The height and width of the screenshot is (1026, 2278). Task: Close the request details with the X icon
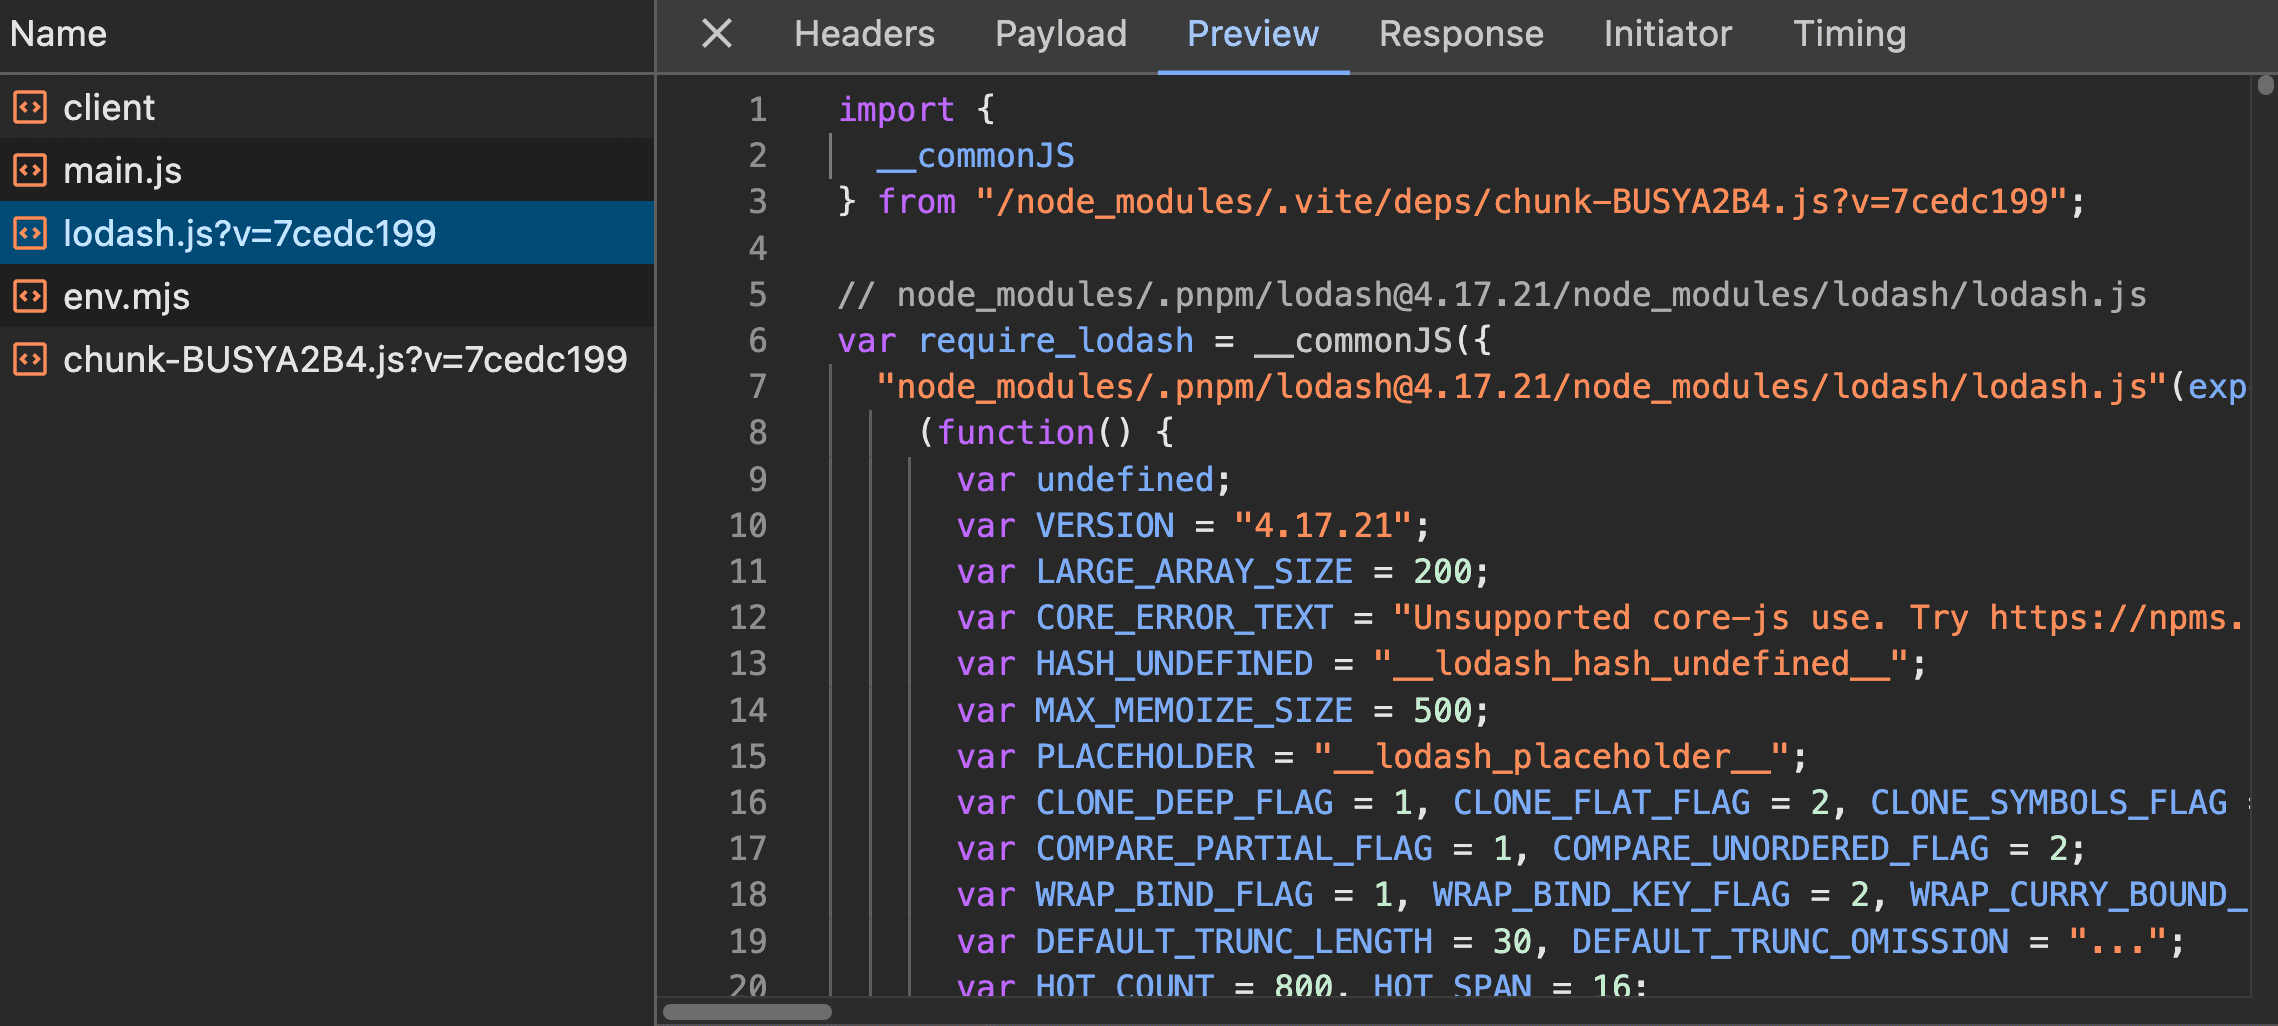(x=716, y=33)
